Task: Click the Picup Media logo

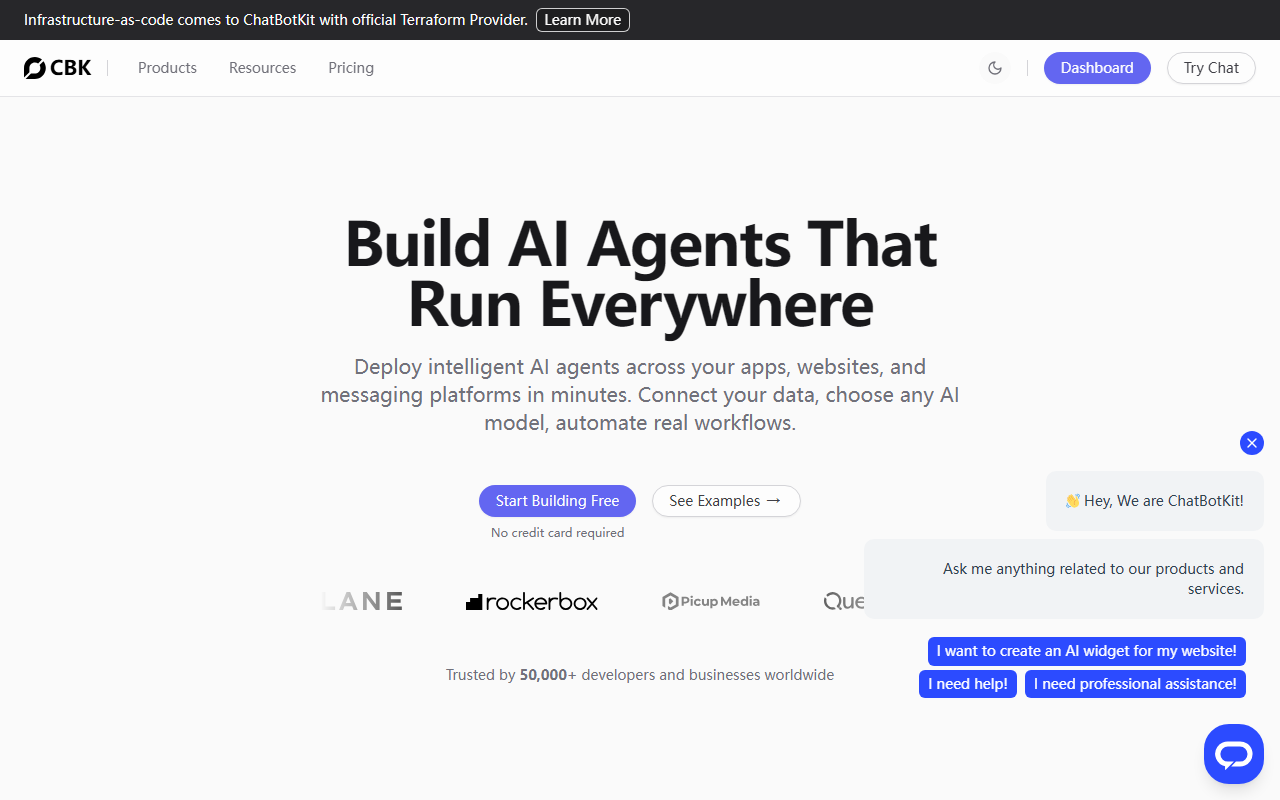Action: point(711,601)
